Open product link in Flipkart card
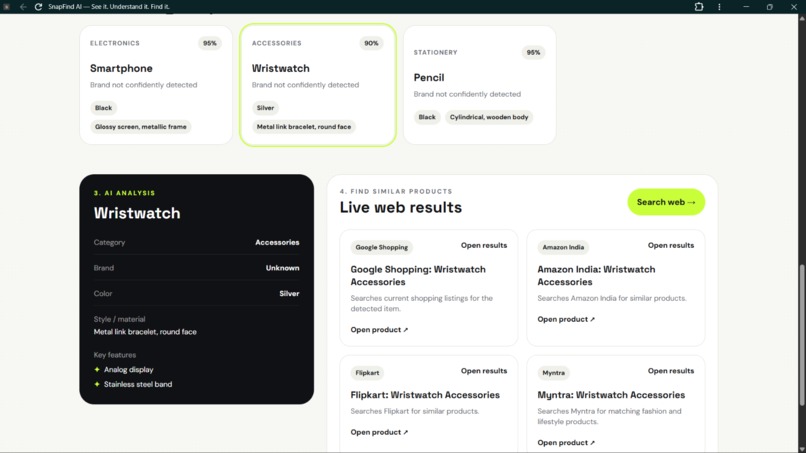This screenshot has width=806, height=453. [379, 432]
